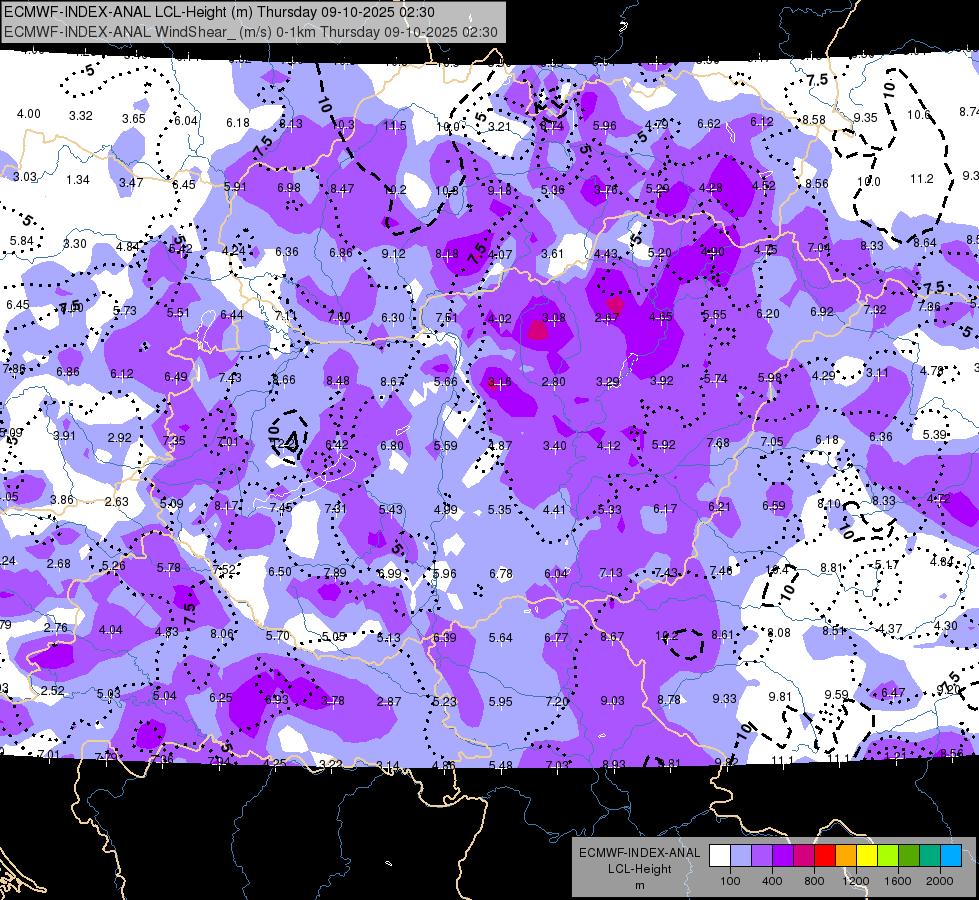Image resolution: width=979 pixels, height=900 pixels.
Task: Click the wind shear value 4.37
Action: tap(890, 628)
